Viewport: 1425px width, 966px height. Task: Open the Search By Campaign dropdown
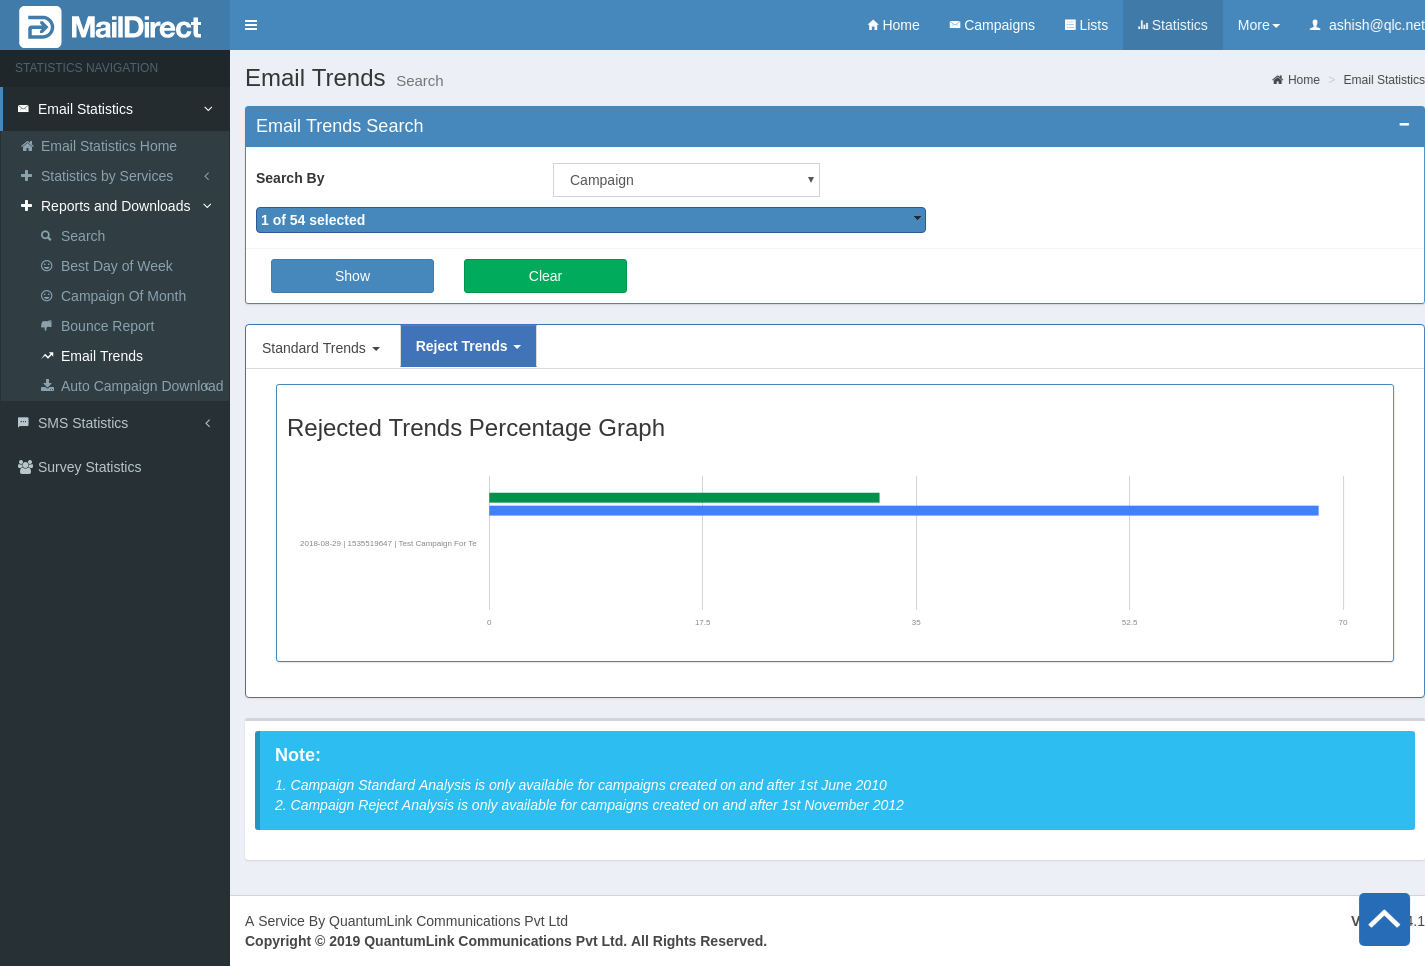point(686,180)
